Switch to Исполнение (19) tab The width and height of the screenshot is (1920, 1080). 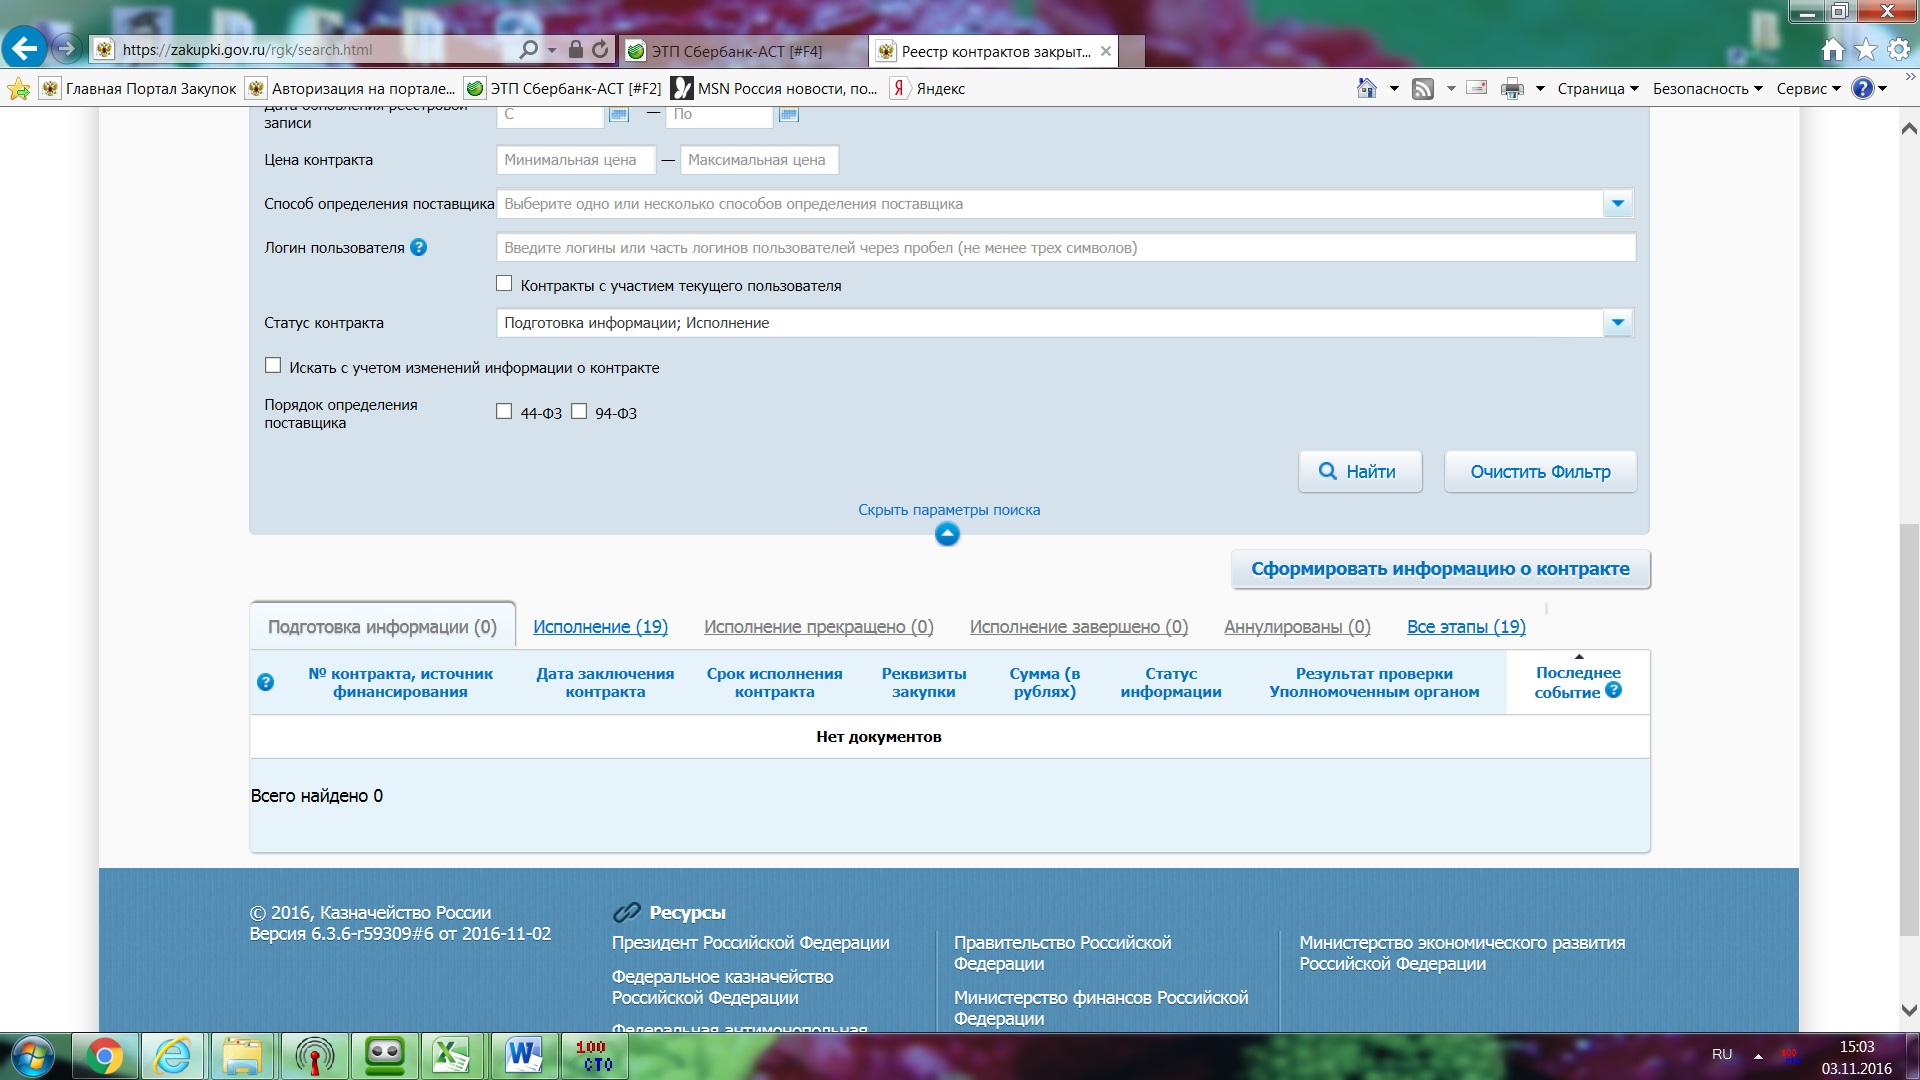[x=600, y=627]
